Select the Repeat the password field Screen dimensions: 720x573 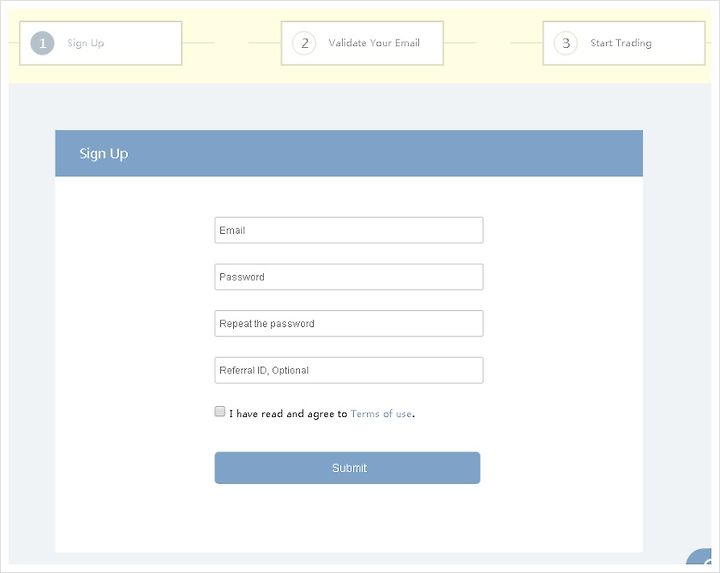point(349,323)
